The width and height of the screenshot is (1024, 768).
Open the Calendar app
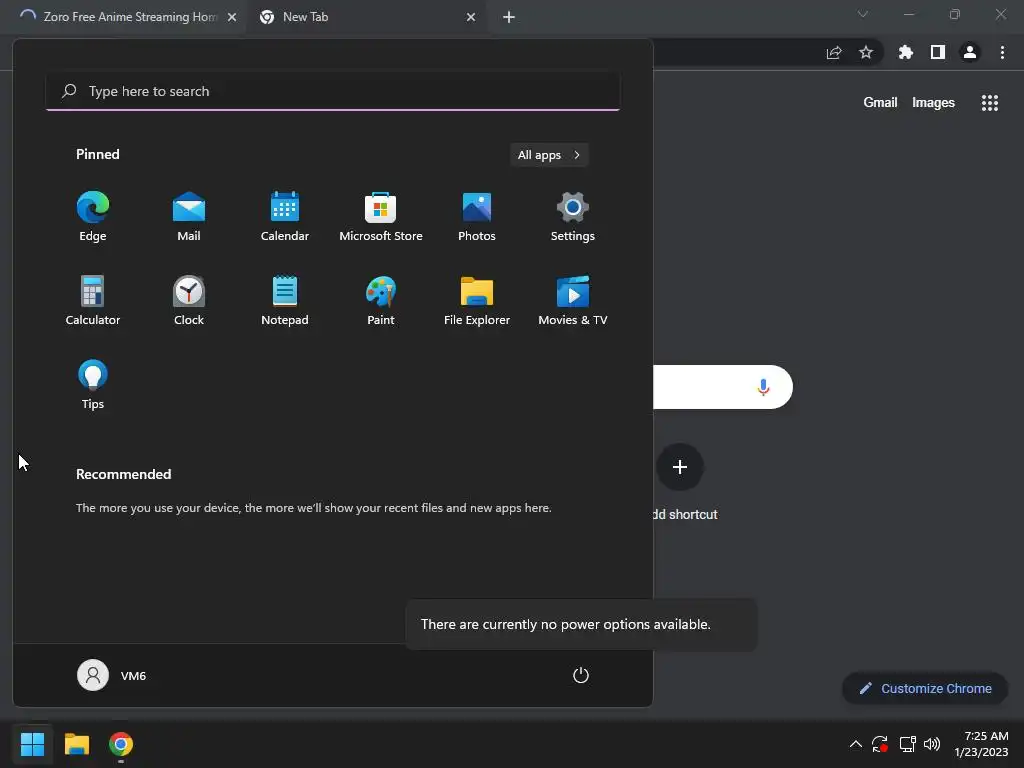(x=285, y=217)
